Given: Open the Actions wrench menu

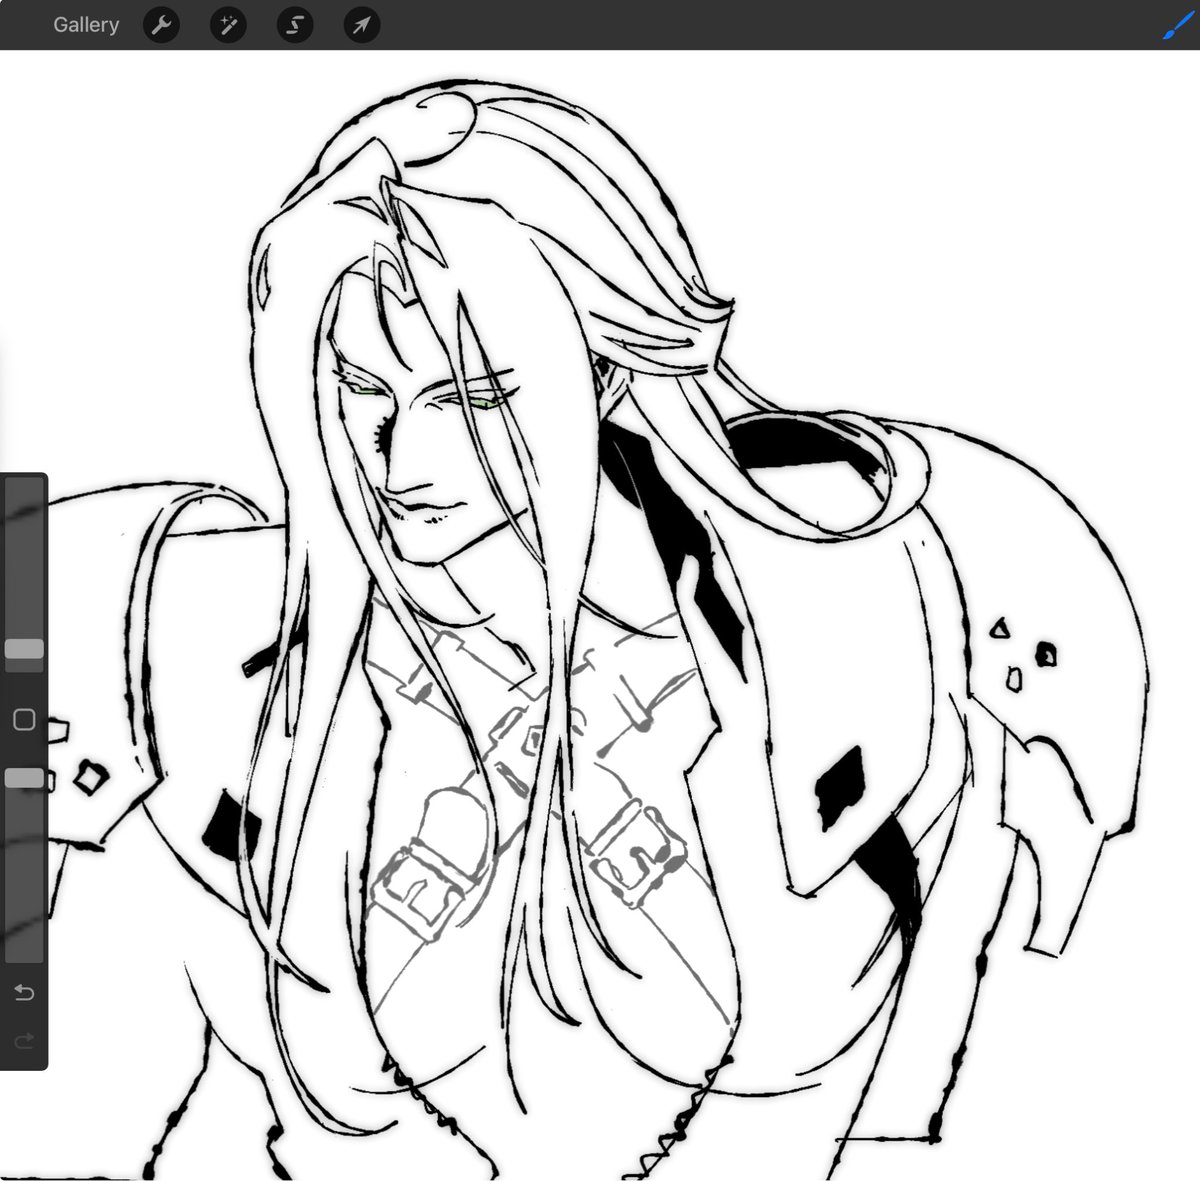Looking at the screenshot, I should [161, 25].
